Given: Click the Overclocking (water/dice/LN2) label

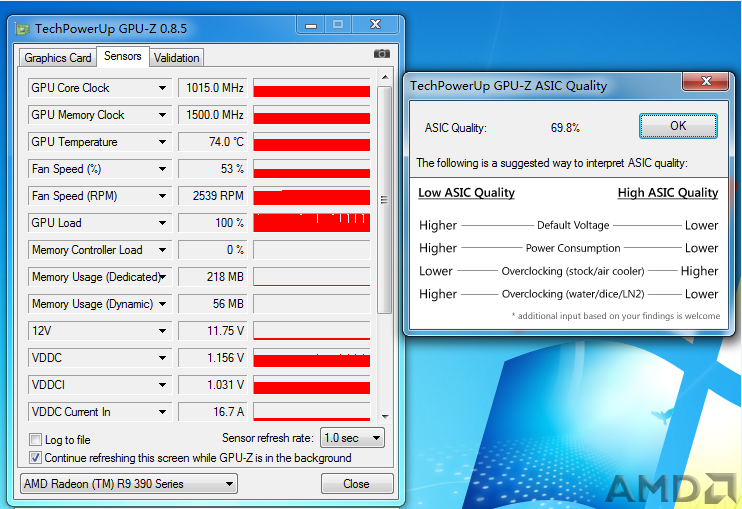Looking at the screenshot, I should [x=573, y=294].
